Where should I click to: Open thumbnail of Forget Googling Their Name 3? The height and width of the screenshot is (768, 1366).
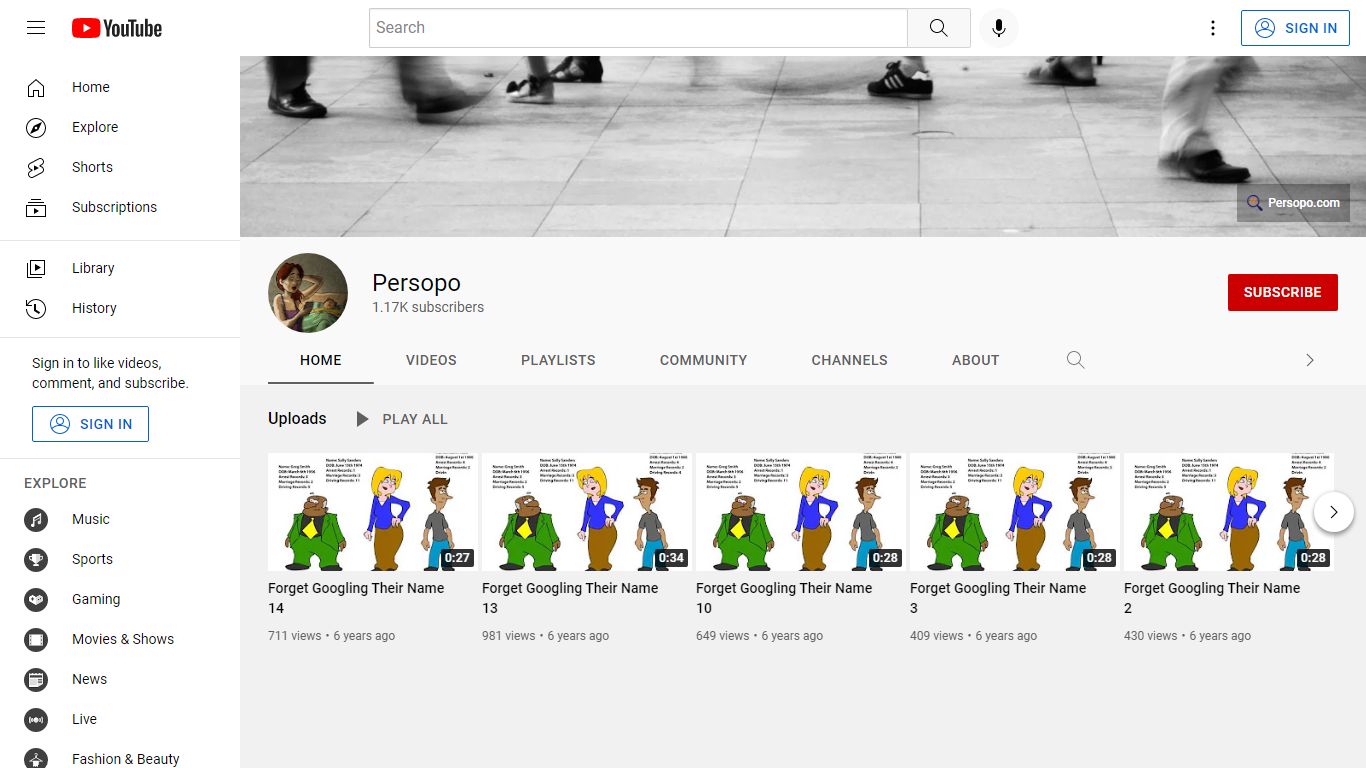coord(1015,512)
